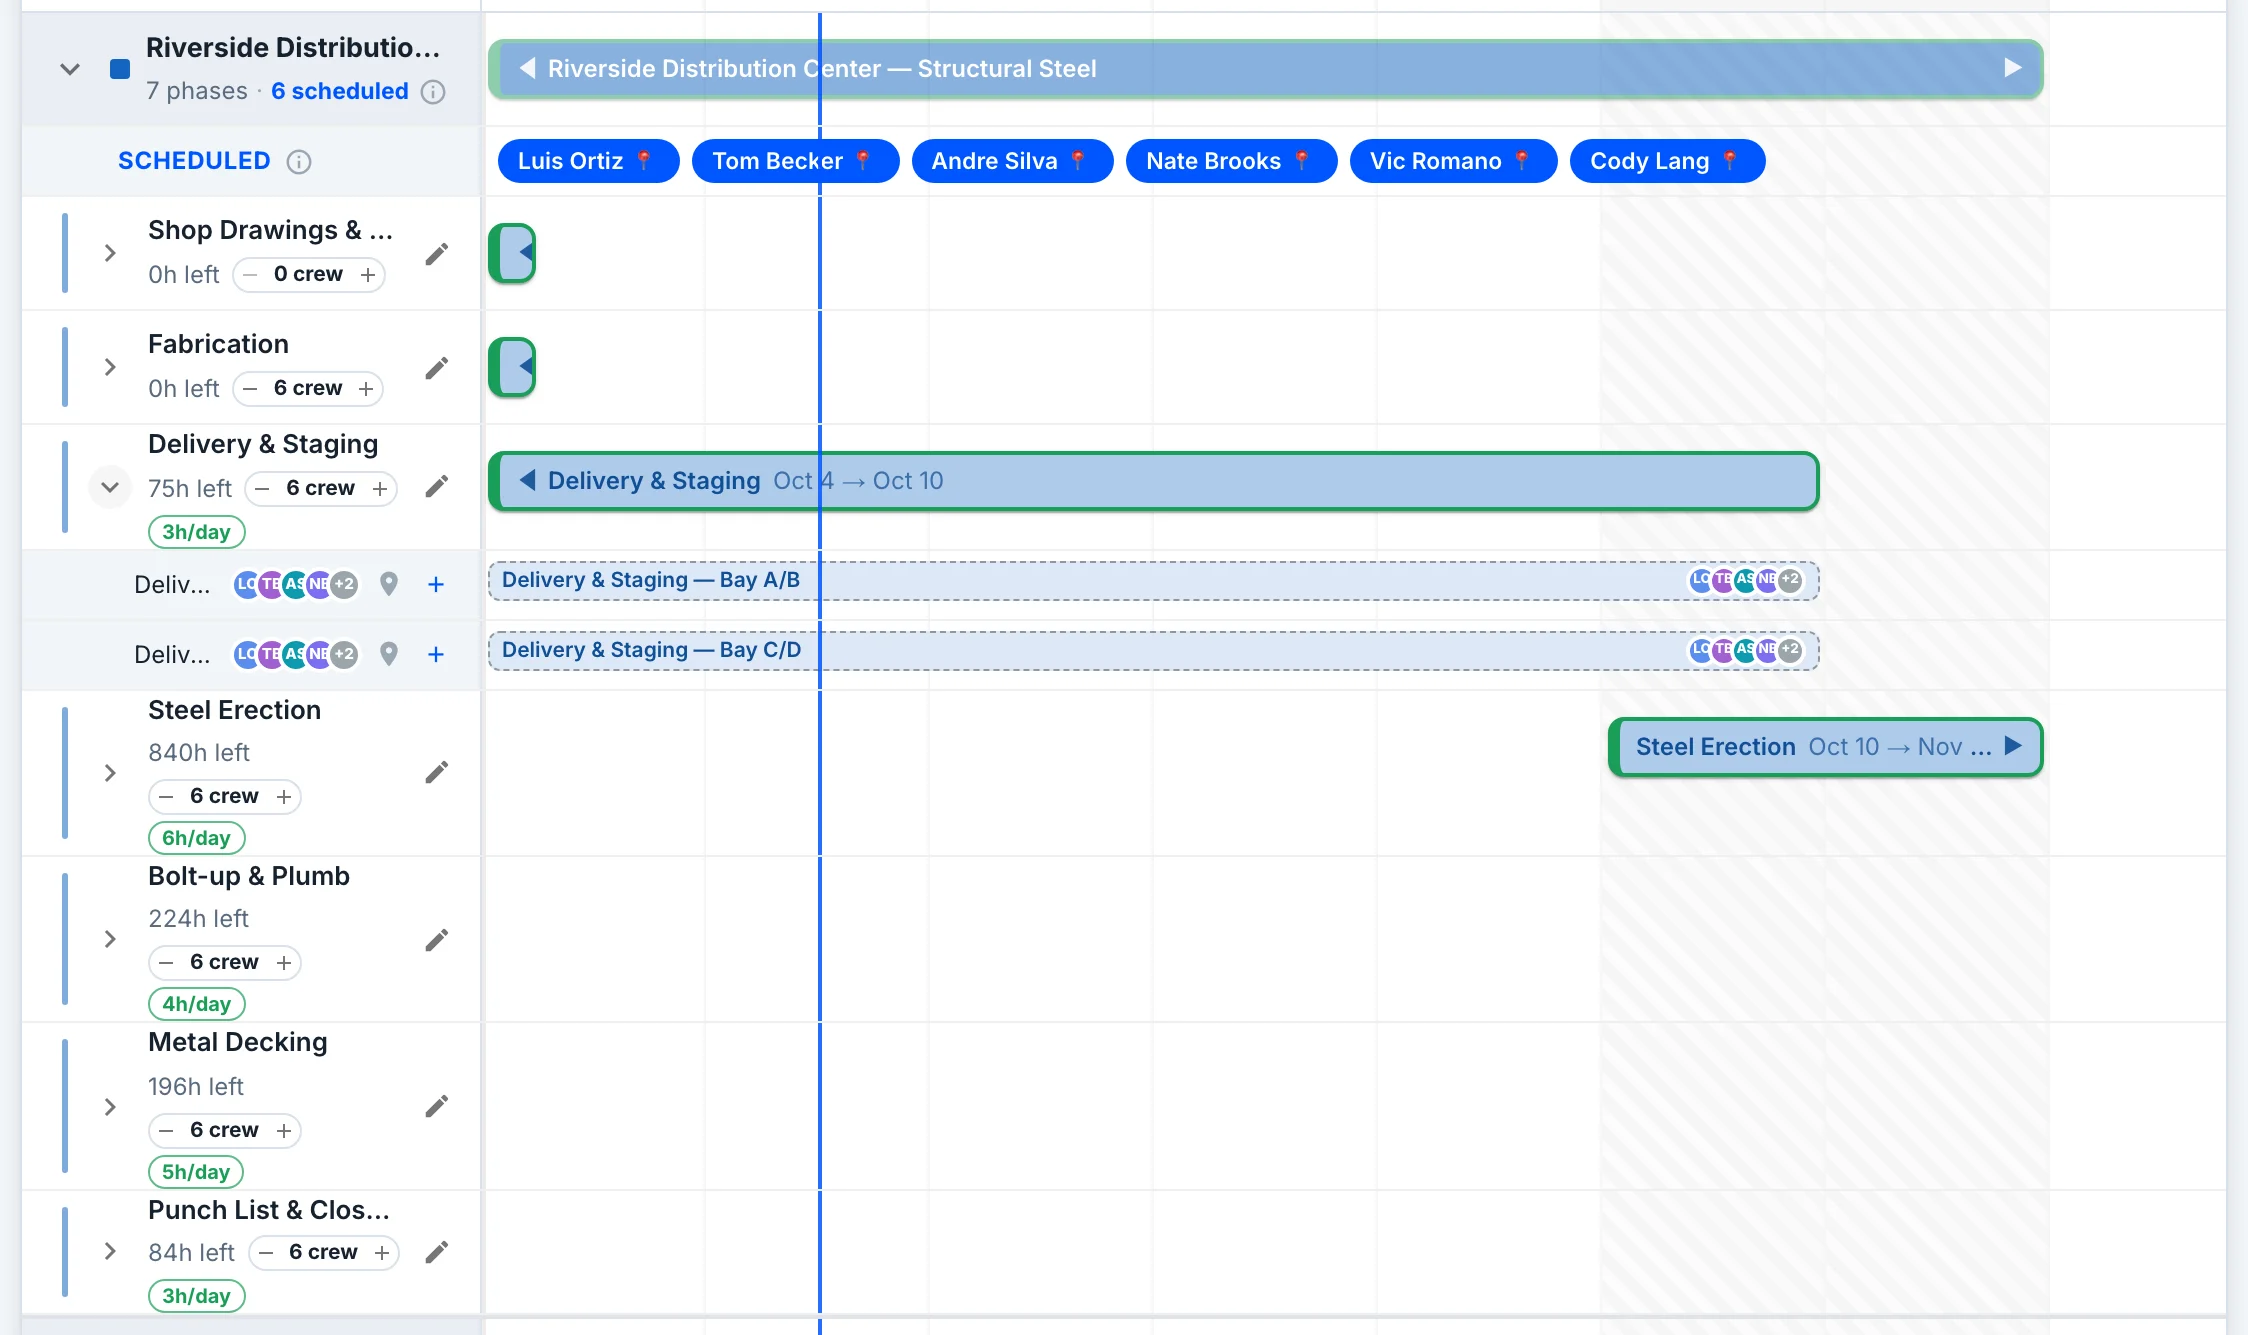Expand the Fabrication phase row
This screenshot has width=2248, height=1335.
[110, 368]
